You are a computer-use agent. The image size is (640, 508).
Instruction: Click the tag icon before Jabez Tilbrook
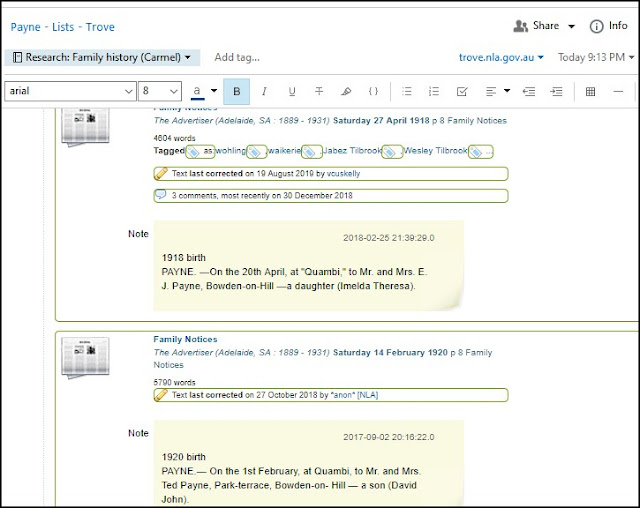[x=309, y=152]
